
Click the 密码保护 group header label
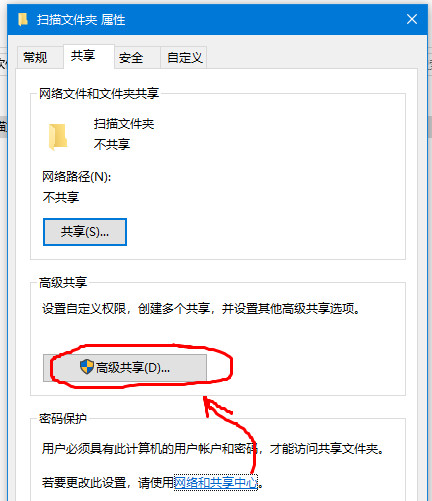63,418
